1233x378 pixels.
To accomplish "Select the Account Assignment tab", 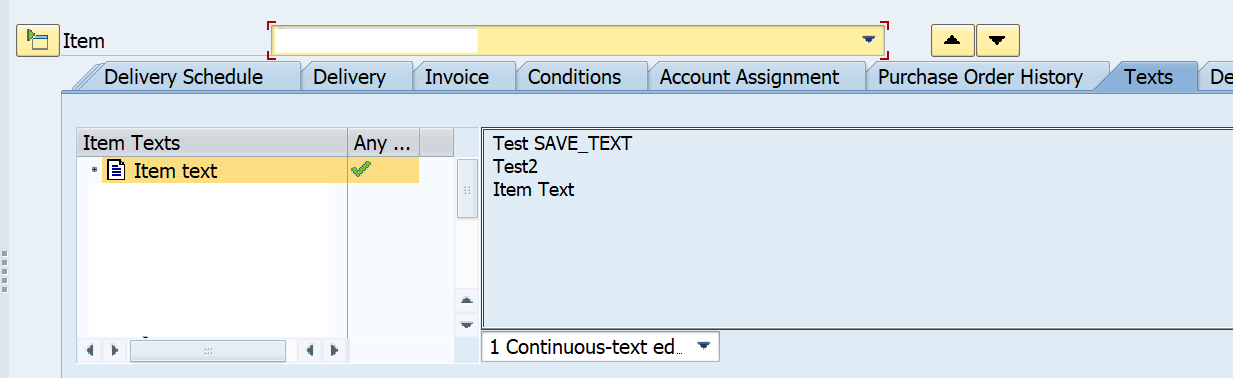I will click(749, 77).
